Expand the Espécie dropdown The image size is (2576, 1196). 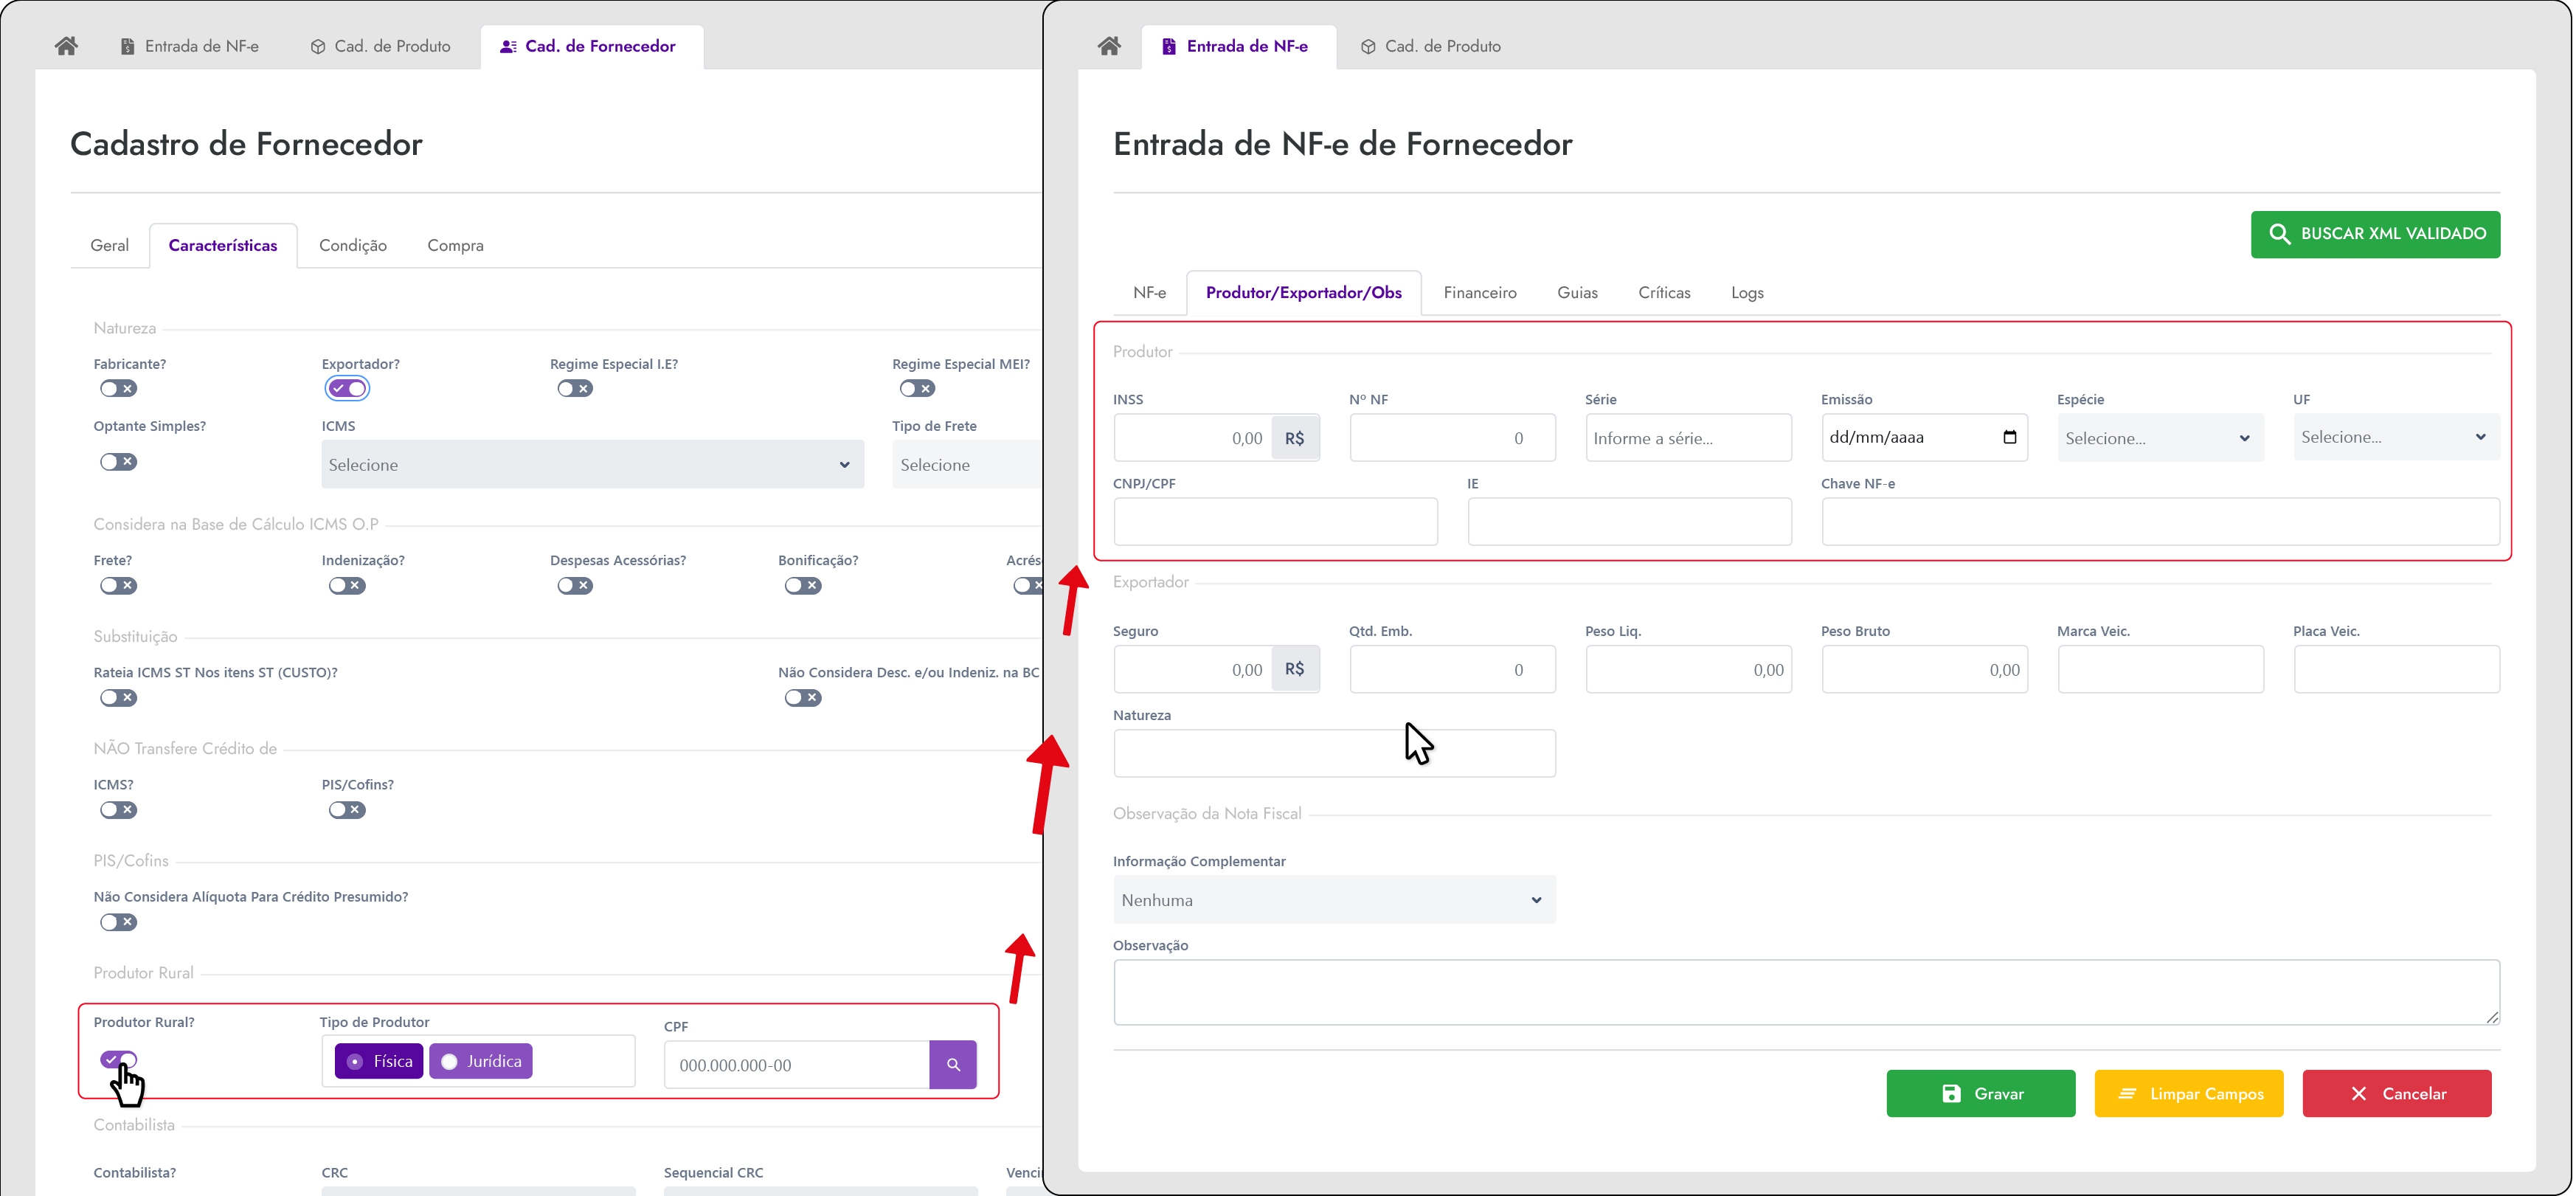coord(2159,438)
